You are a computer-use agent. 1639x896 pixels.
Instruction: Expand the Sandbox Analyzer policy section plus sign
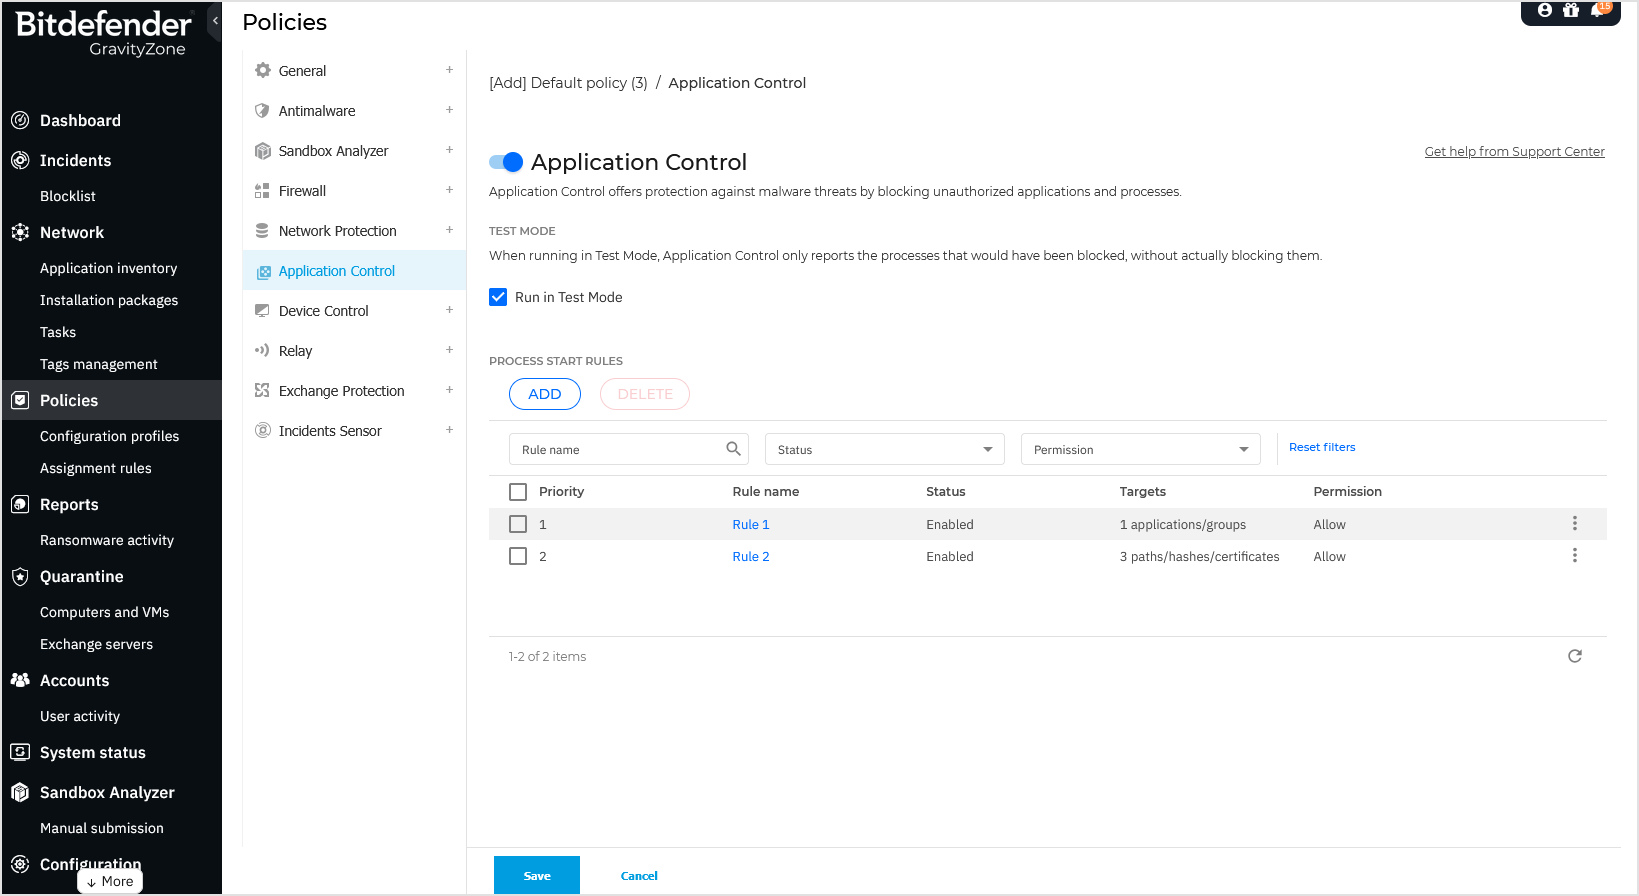[x=449, y=150]
